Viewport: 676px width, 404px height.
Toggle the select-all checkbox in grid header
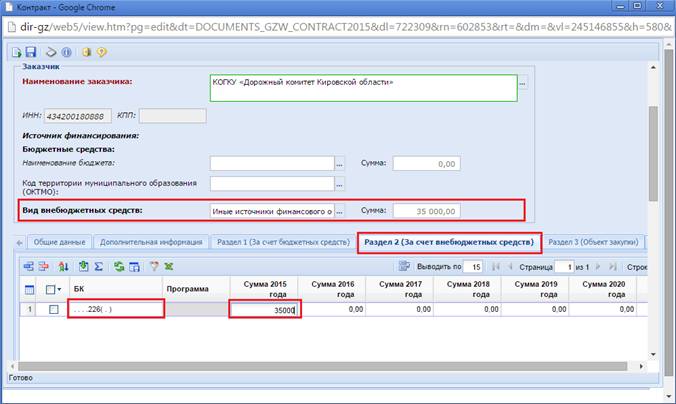[50, 289]
